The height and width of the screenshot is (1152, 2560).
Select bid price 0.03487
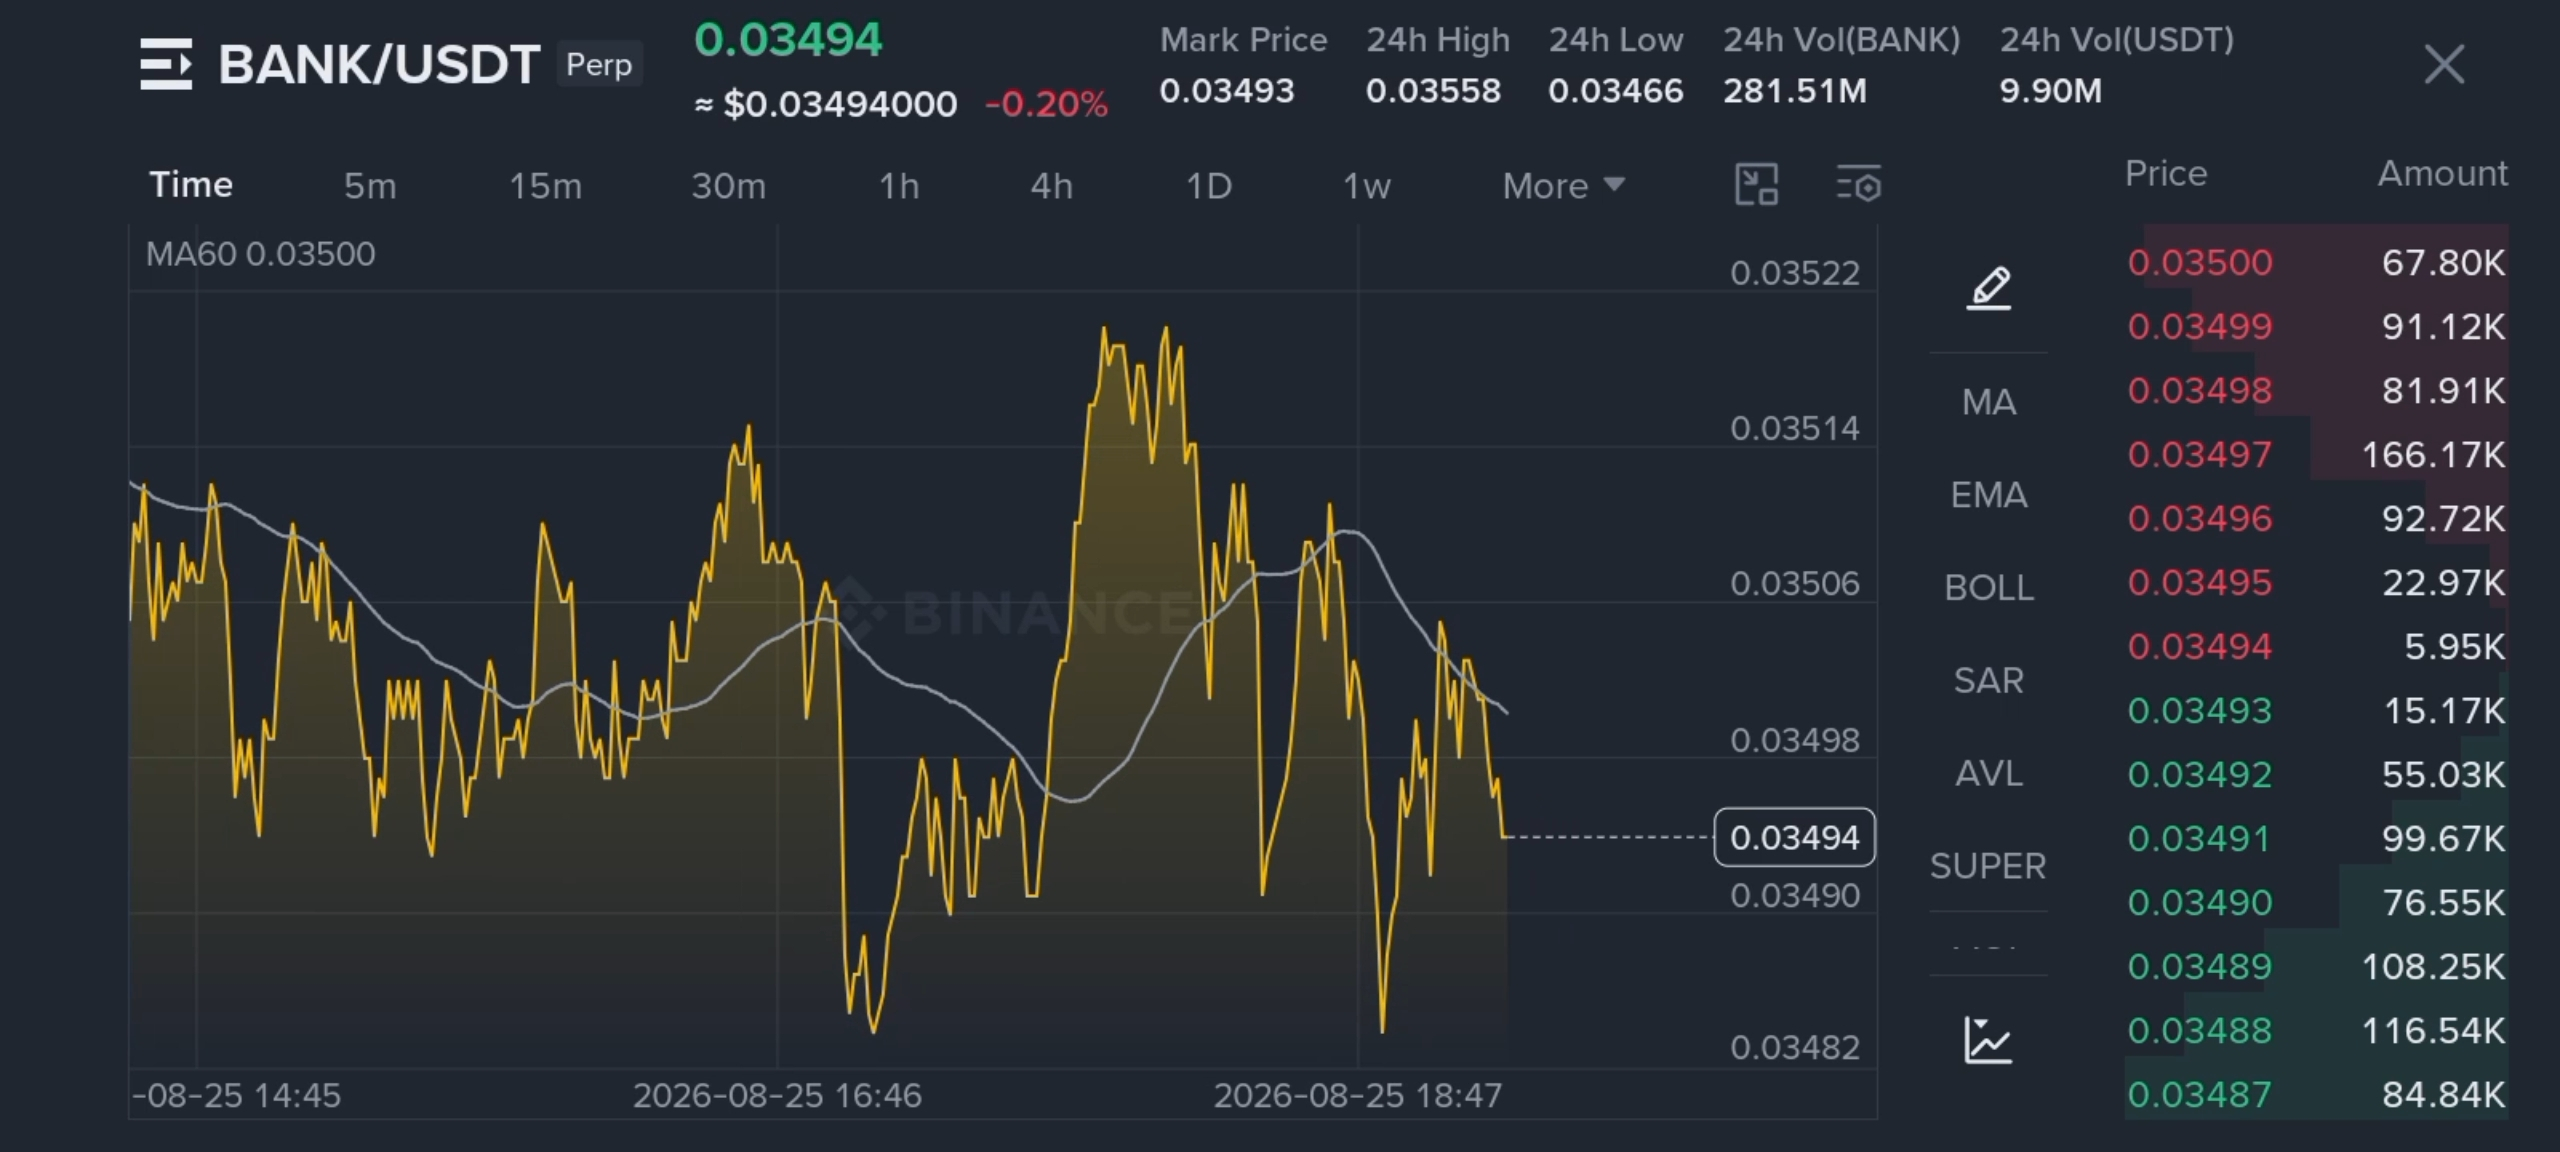pos(2200,1095)
